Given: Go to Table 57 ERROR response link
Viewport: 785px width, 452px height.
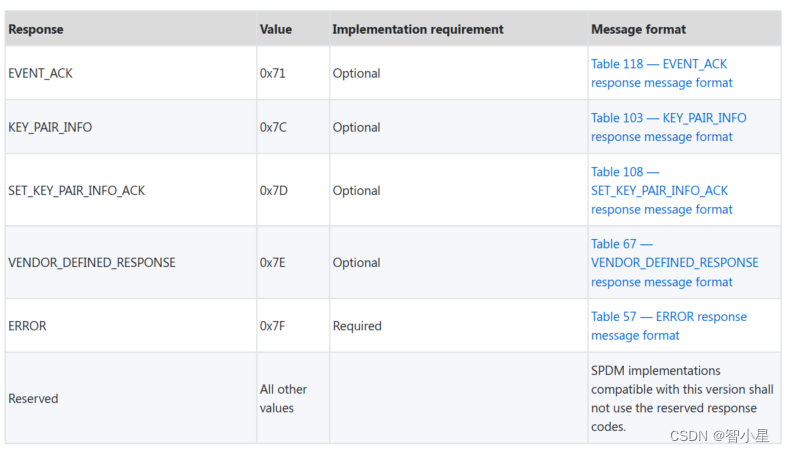Looking at the screenshot, I should pyautogui.click(x=668, y=326).
